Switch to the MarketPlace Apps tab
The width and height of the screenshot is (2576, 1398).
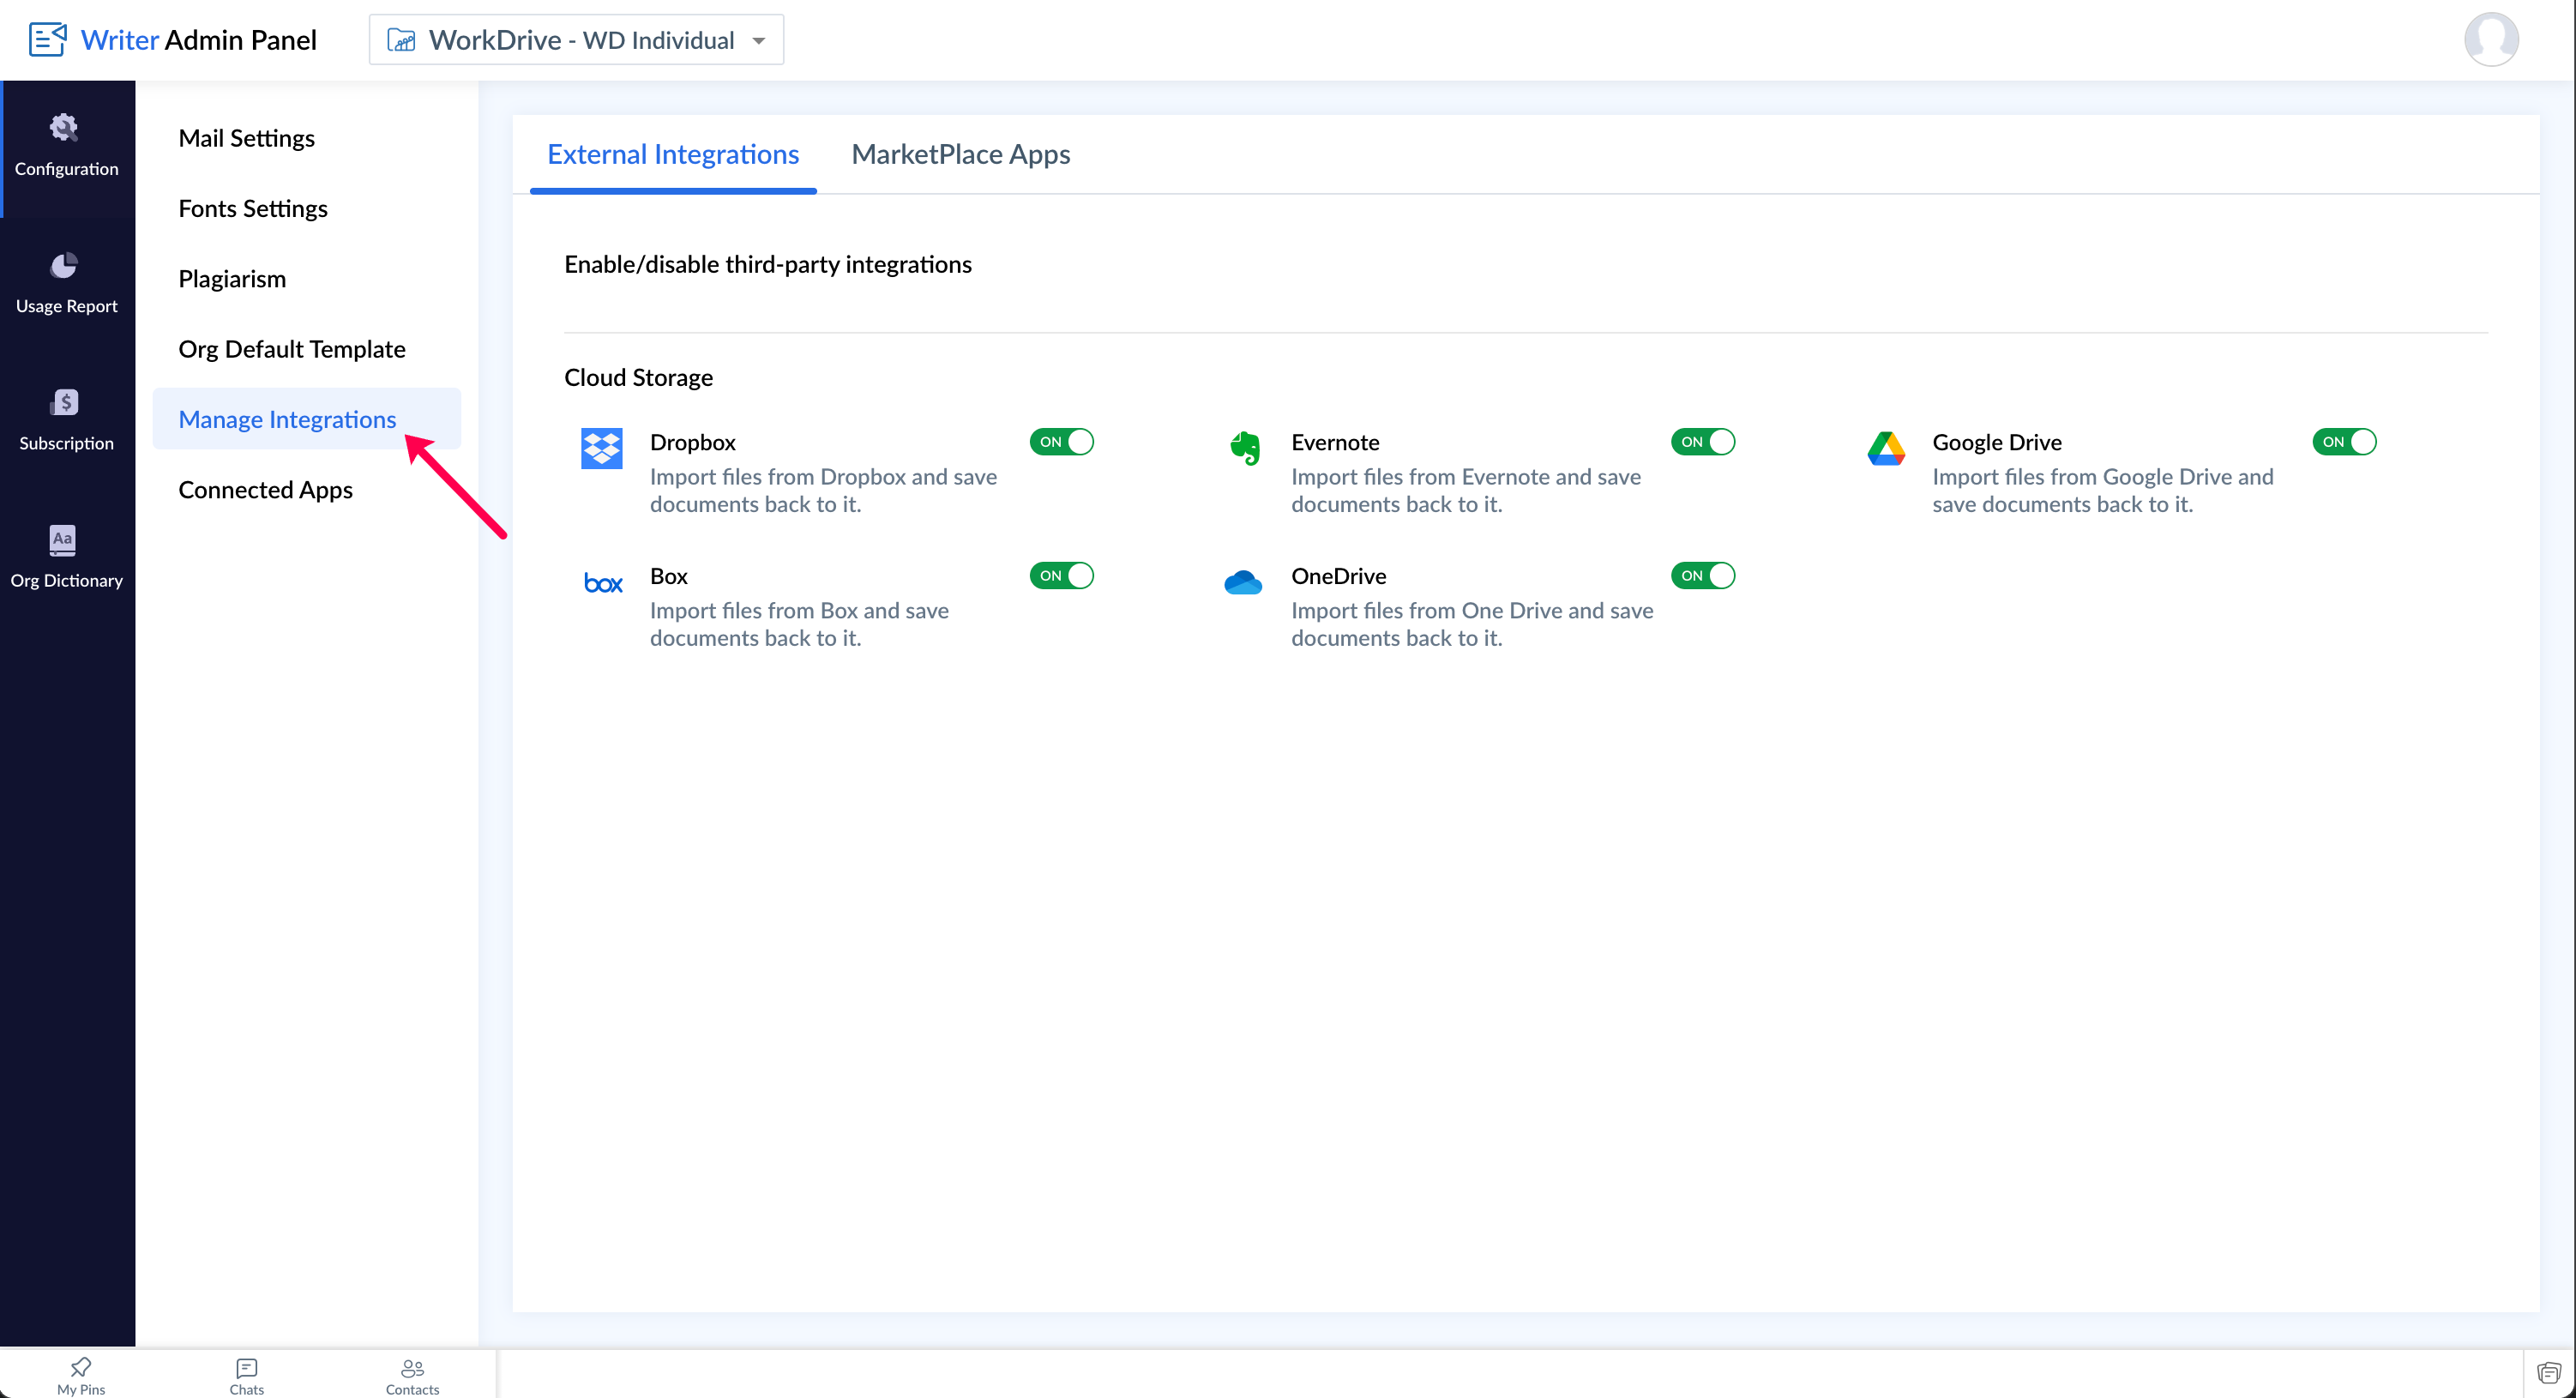[960, 154]
